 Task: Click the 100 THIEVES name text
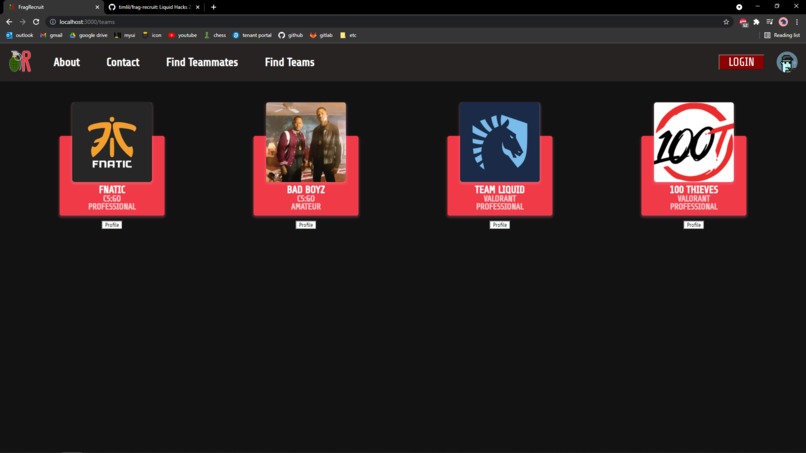click(x=694, y=190)
